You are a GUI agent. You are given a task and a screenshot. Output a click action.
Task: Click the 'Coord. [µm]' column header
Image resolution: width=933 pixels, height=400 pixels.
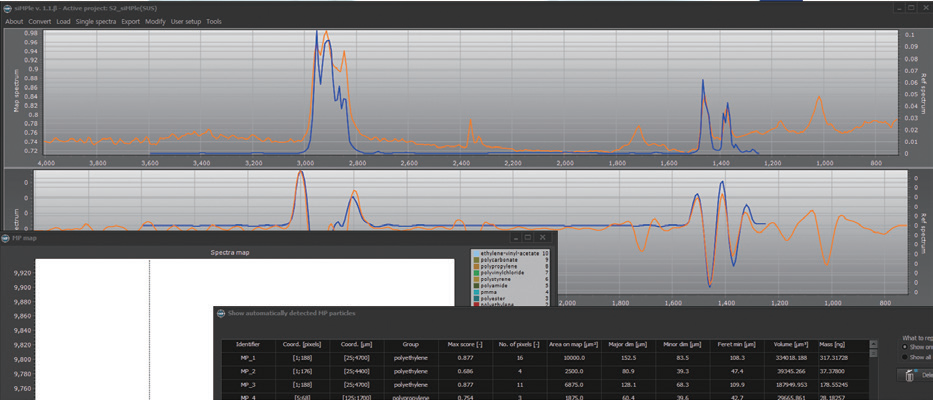[357, 345]
